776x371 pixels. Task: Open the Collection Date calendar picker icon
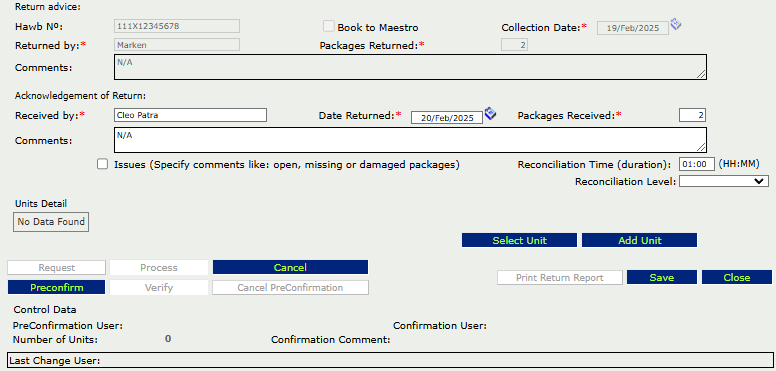click(x=676, y=24)
